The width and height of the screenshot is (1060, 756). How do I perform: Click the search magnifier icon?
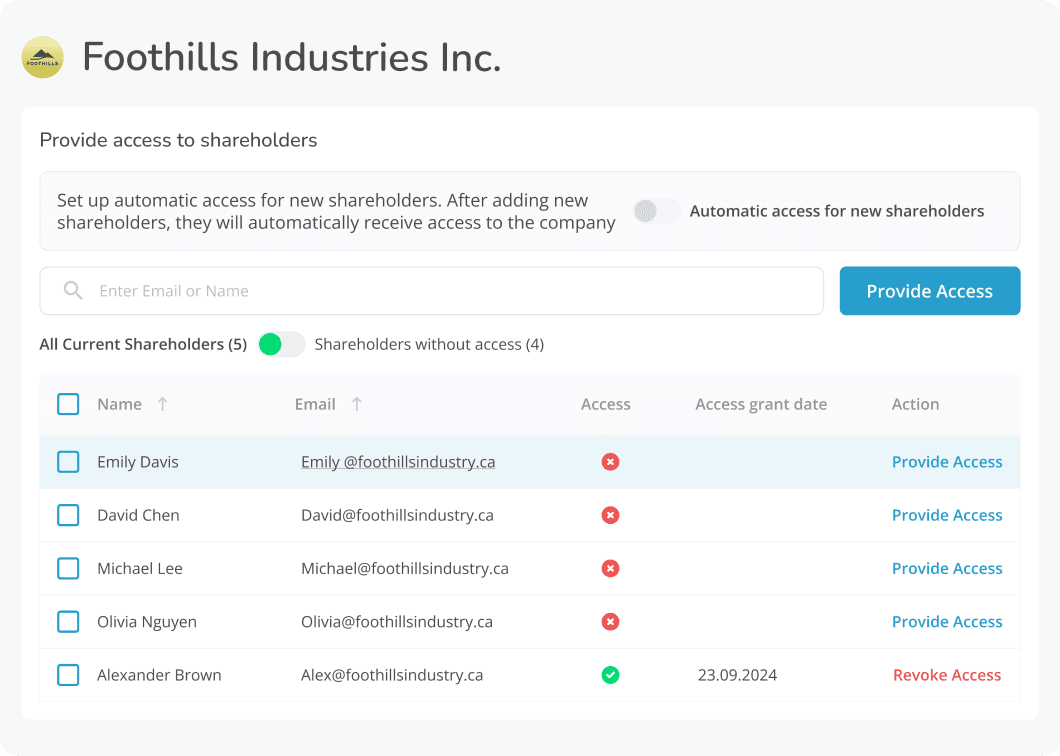[73, 291]
